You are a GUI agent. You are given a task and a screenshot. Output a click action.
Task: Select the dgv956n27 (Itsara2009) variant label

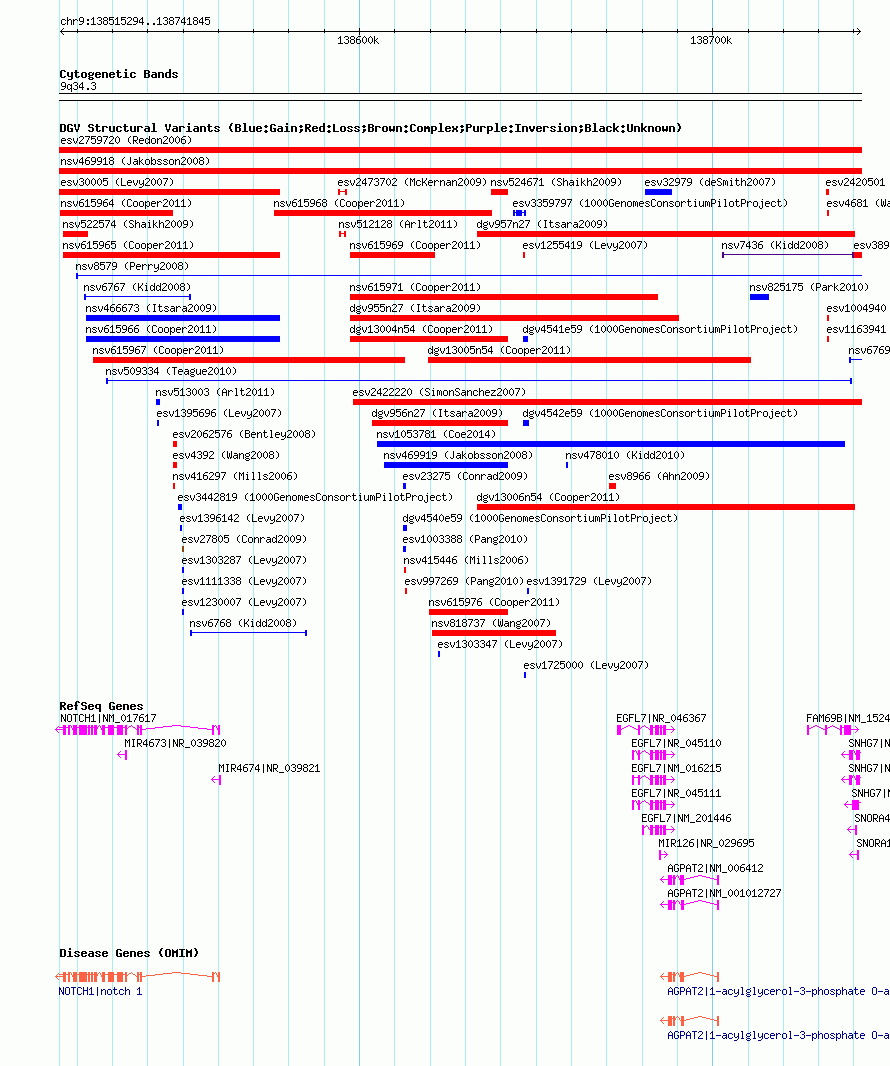click(437, 414)
